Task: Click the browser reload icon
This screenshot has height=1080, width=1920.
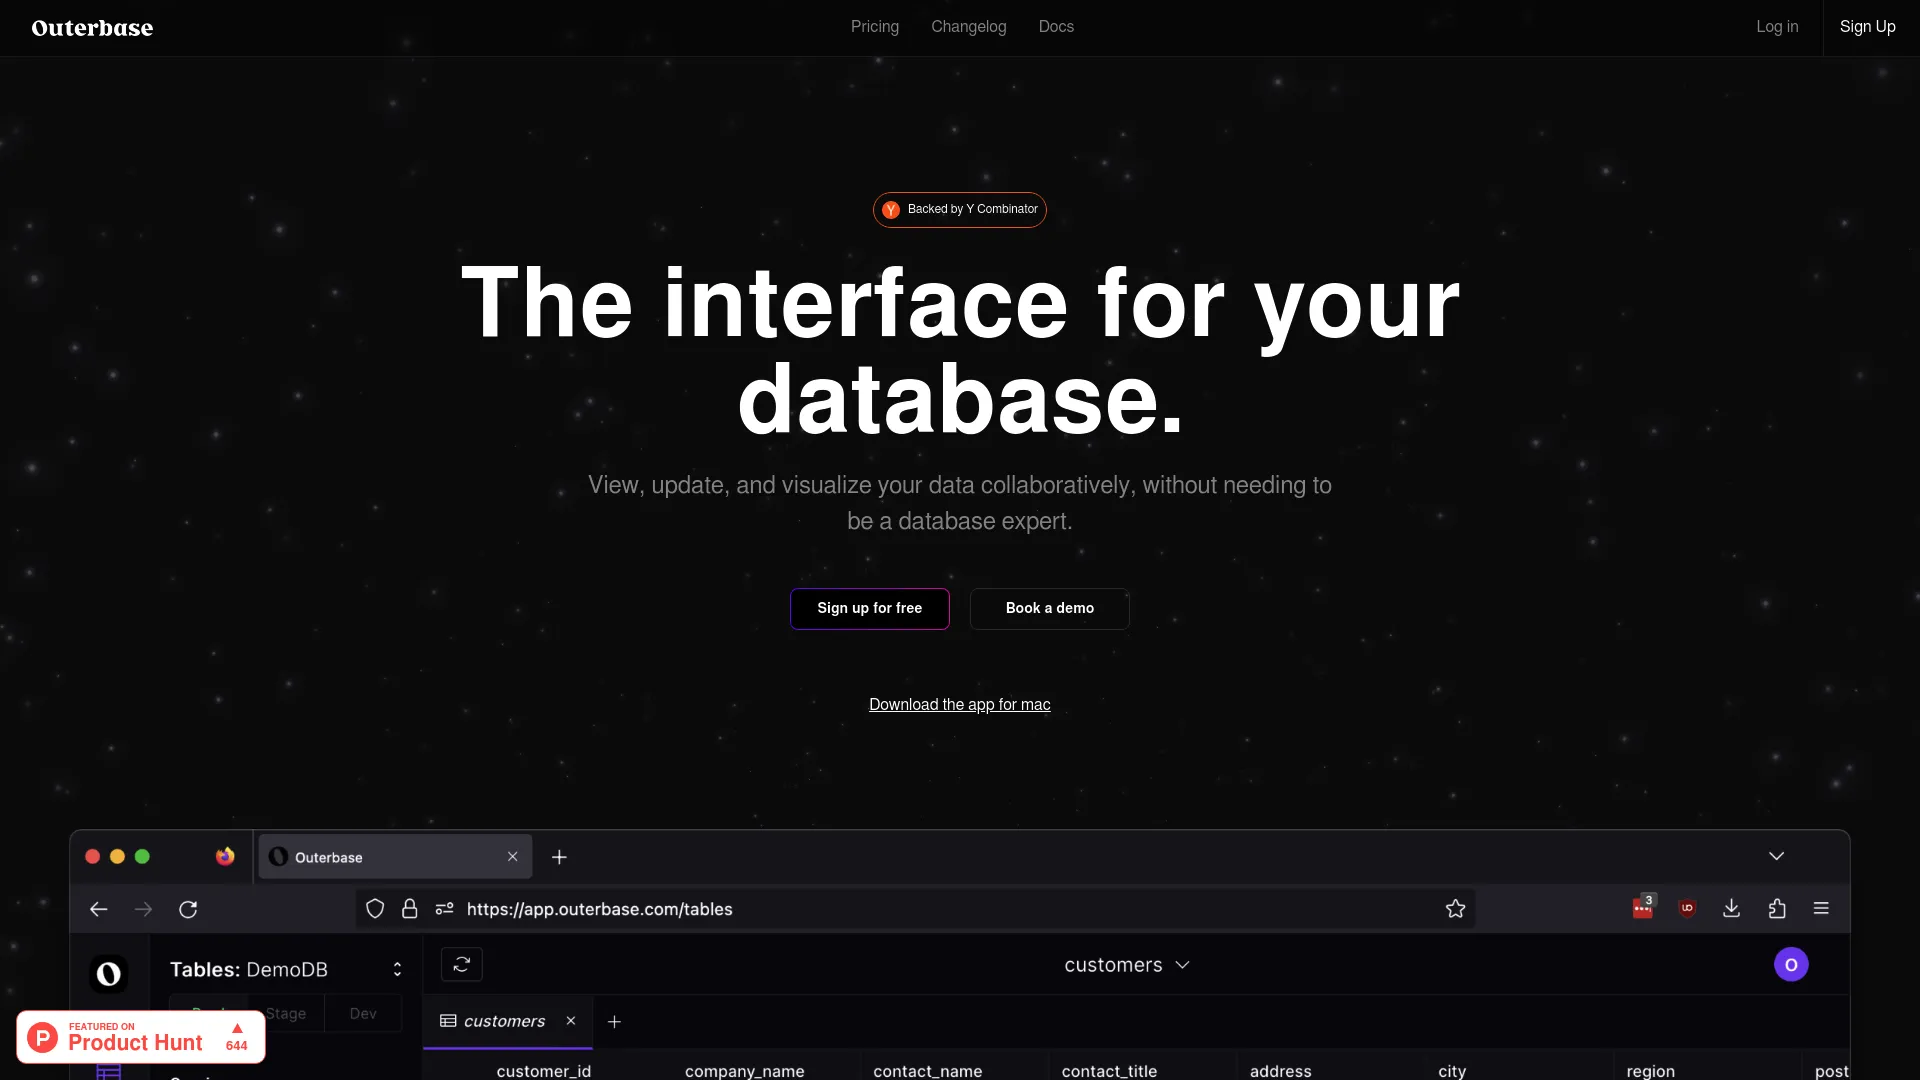Action: (x=188, y=910)
